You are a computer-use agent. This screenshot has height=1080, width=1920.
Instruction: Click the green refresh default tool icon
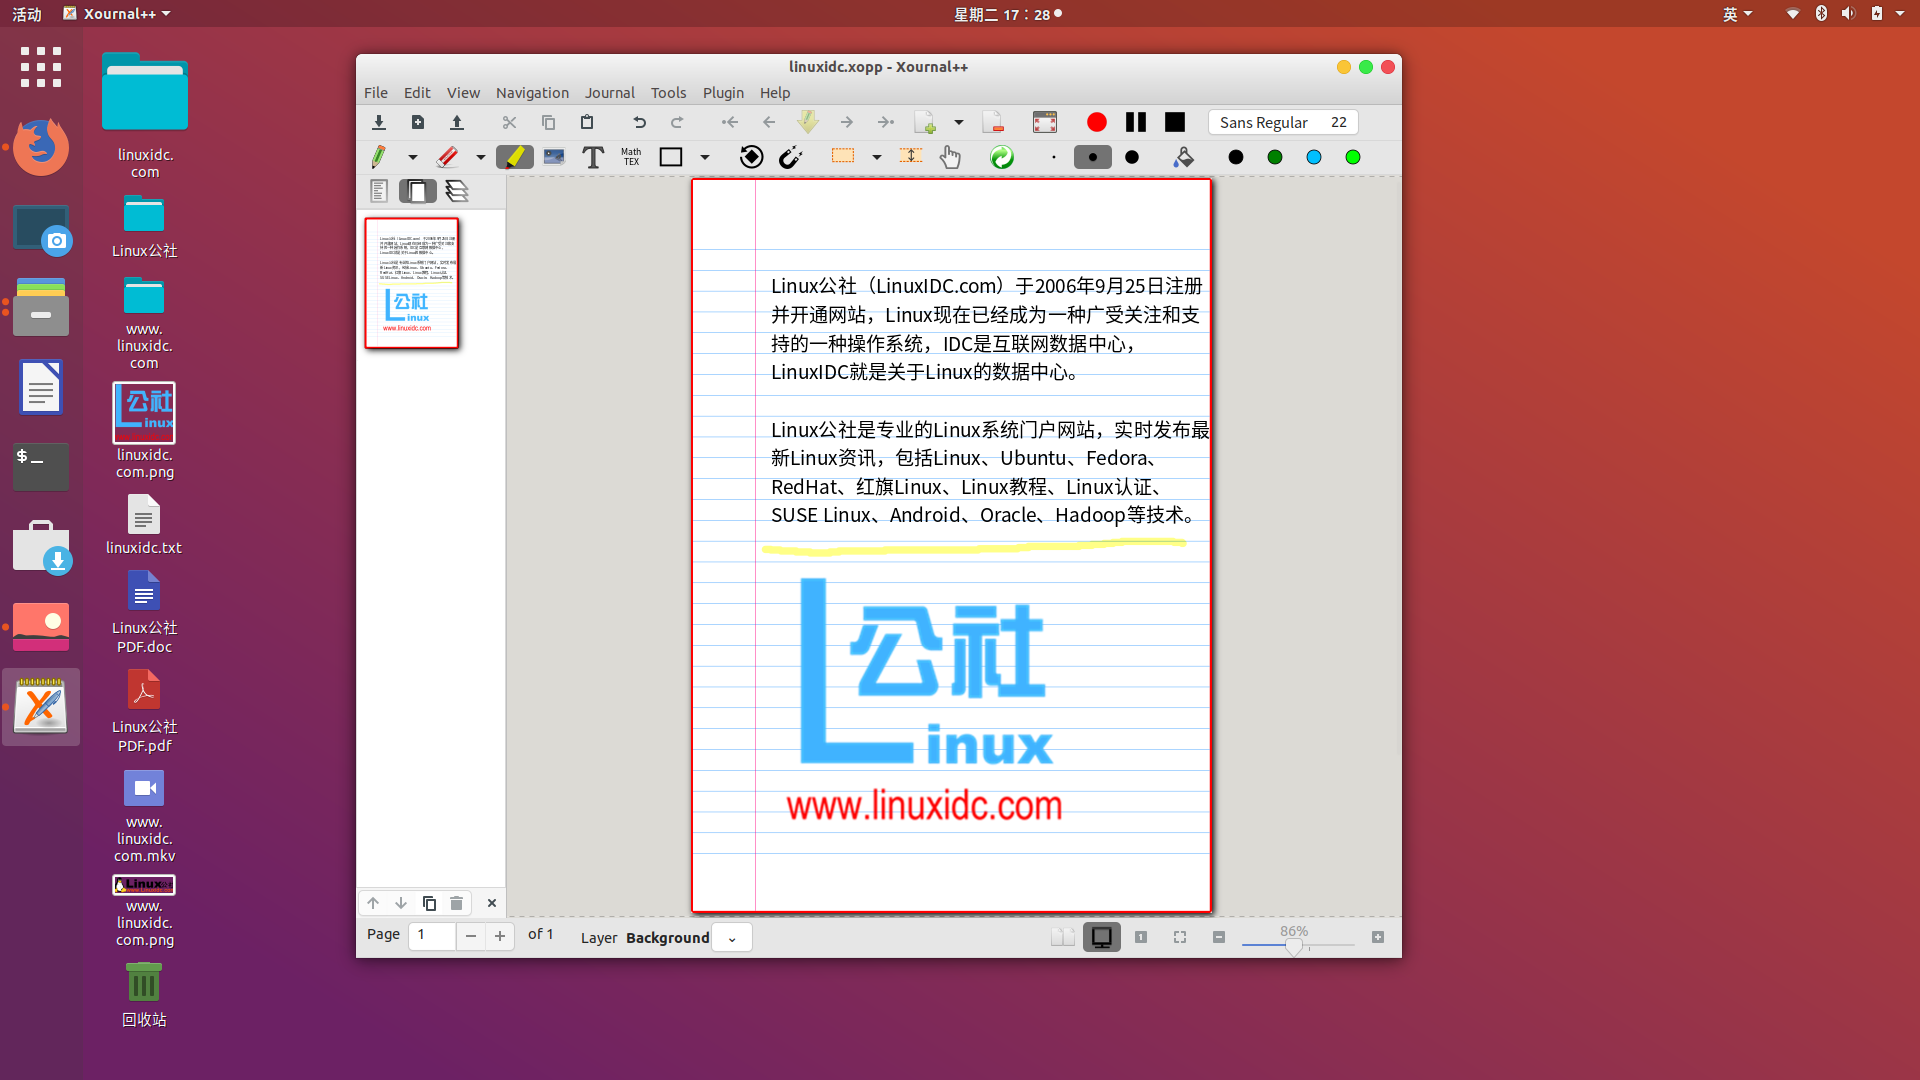click(1002, 157)
